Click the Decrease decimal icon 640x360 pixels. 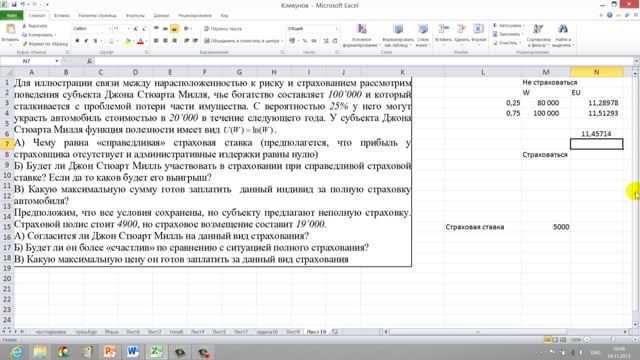(335, 41)
